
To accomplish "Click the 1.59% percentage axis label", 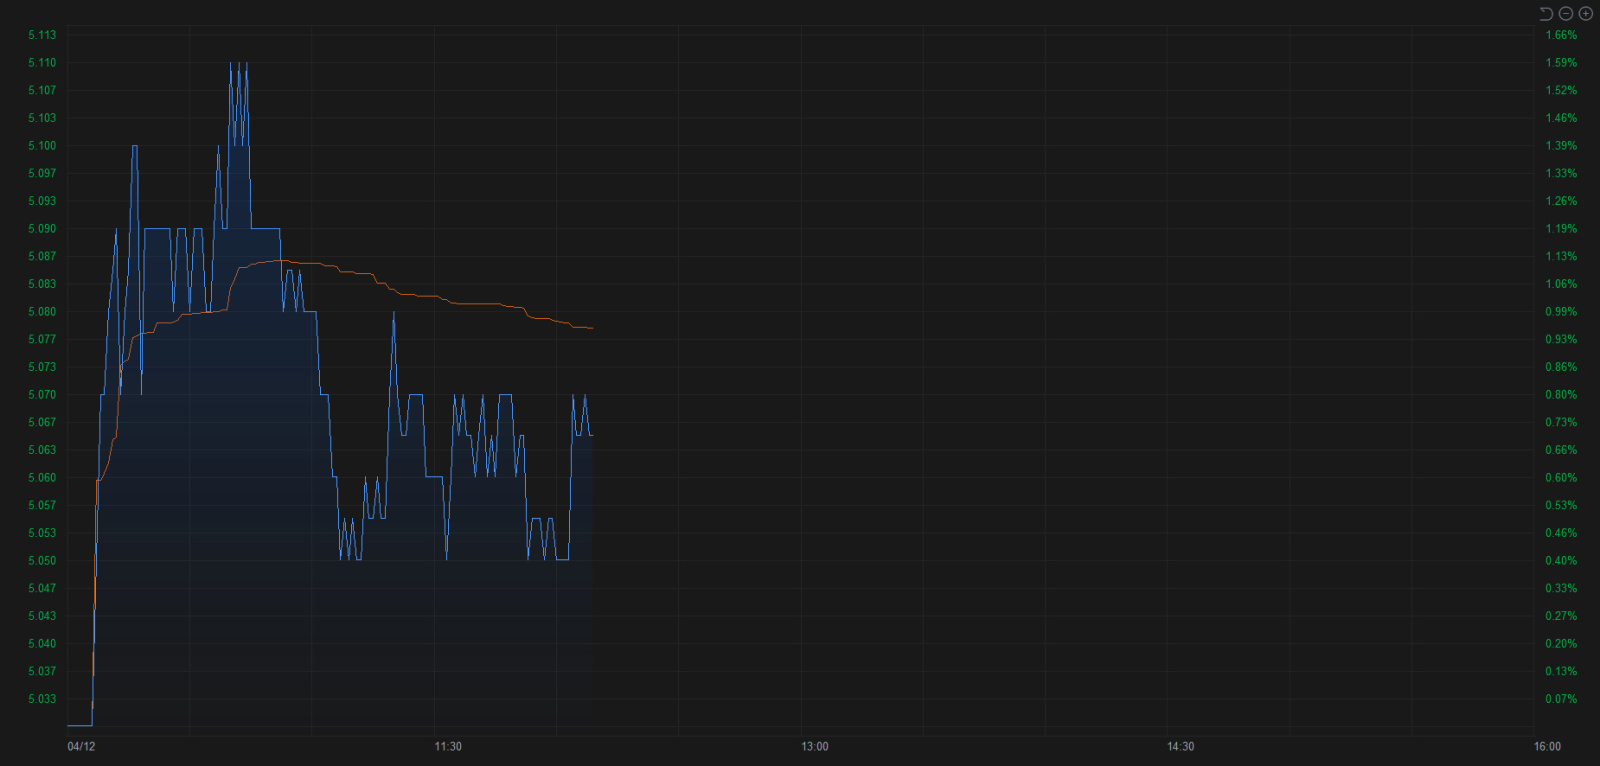I will point(1561,63).
